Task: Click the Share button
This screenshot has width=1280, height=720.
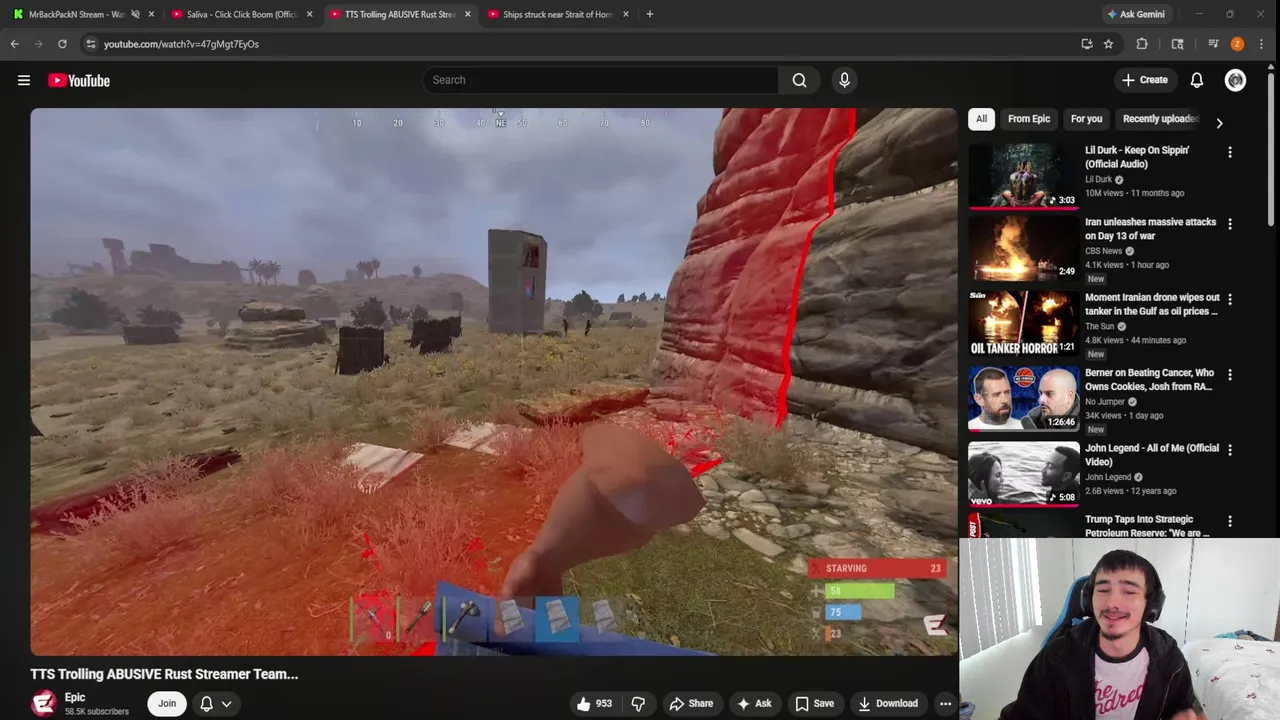Action: click(691, 704)
